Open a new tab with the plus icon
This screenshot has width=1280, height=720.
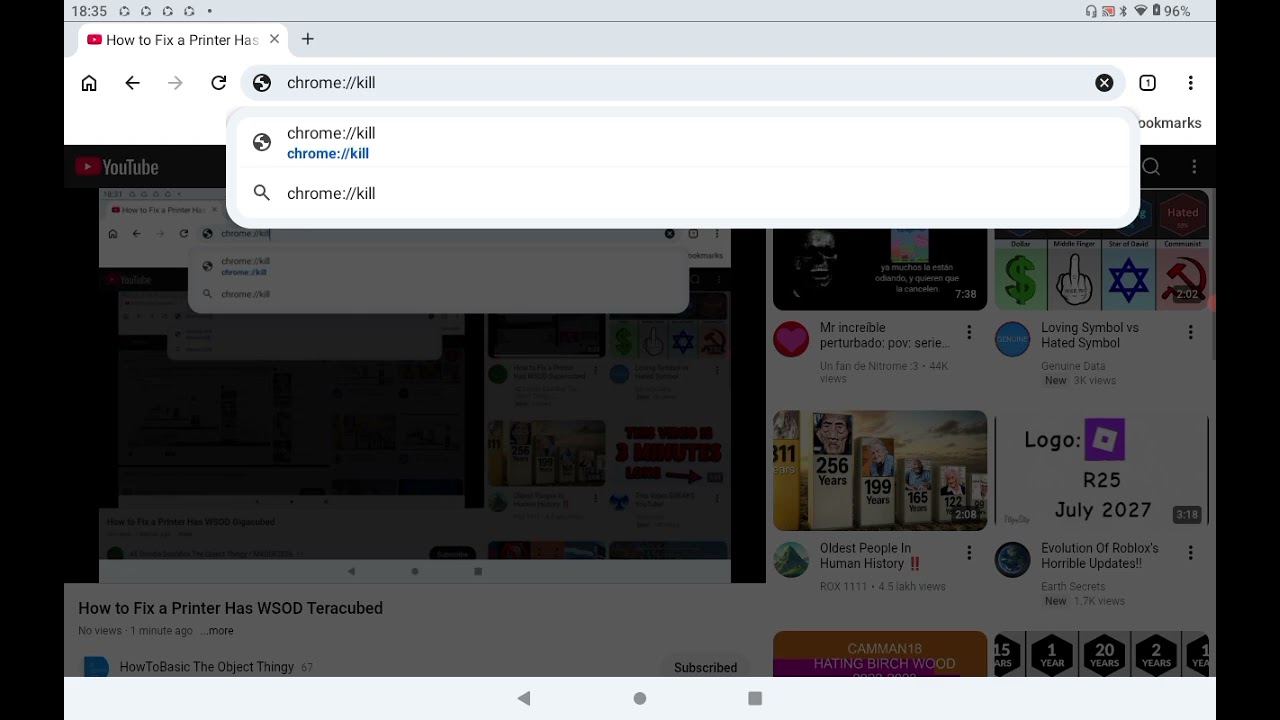pyautogui.click(x=308, y=39)
